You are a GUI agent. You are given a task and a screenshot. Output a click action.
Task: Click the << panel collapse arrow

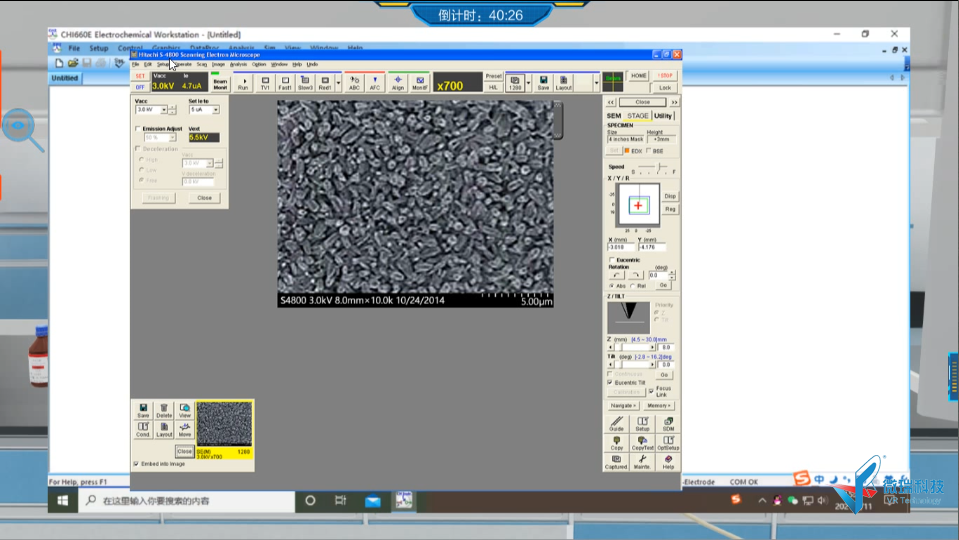point(610,102)
